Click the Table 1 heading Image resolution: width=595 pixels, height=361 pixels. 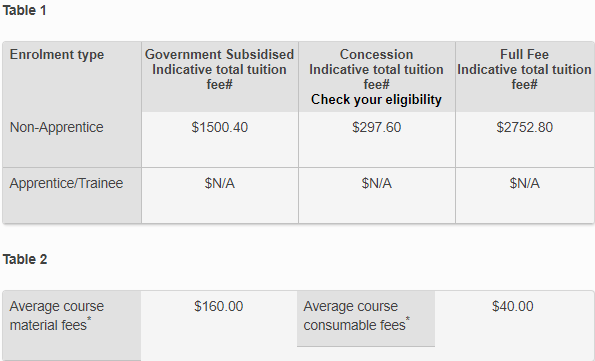pyautogui.click(x=24, y=11)
